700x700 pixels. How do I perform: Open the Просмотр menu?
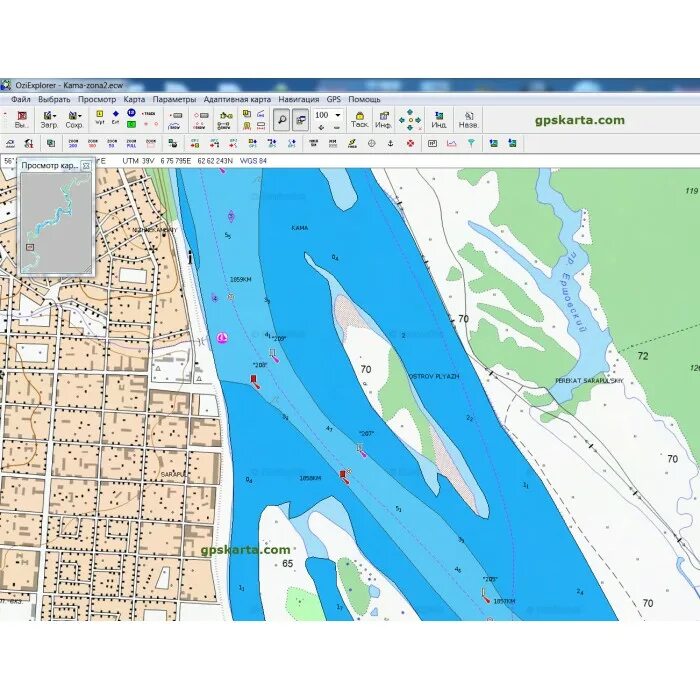coord(97,99)
